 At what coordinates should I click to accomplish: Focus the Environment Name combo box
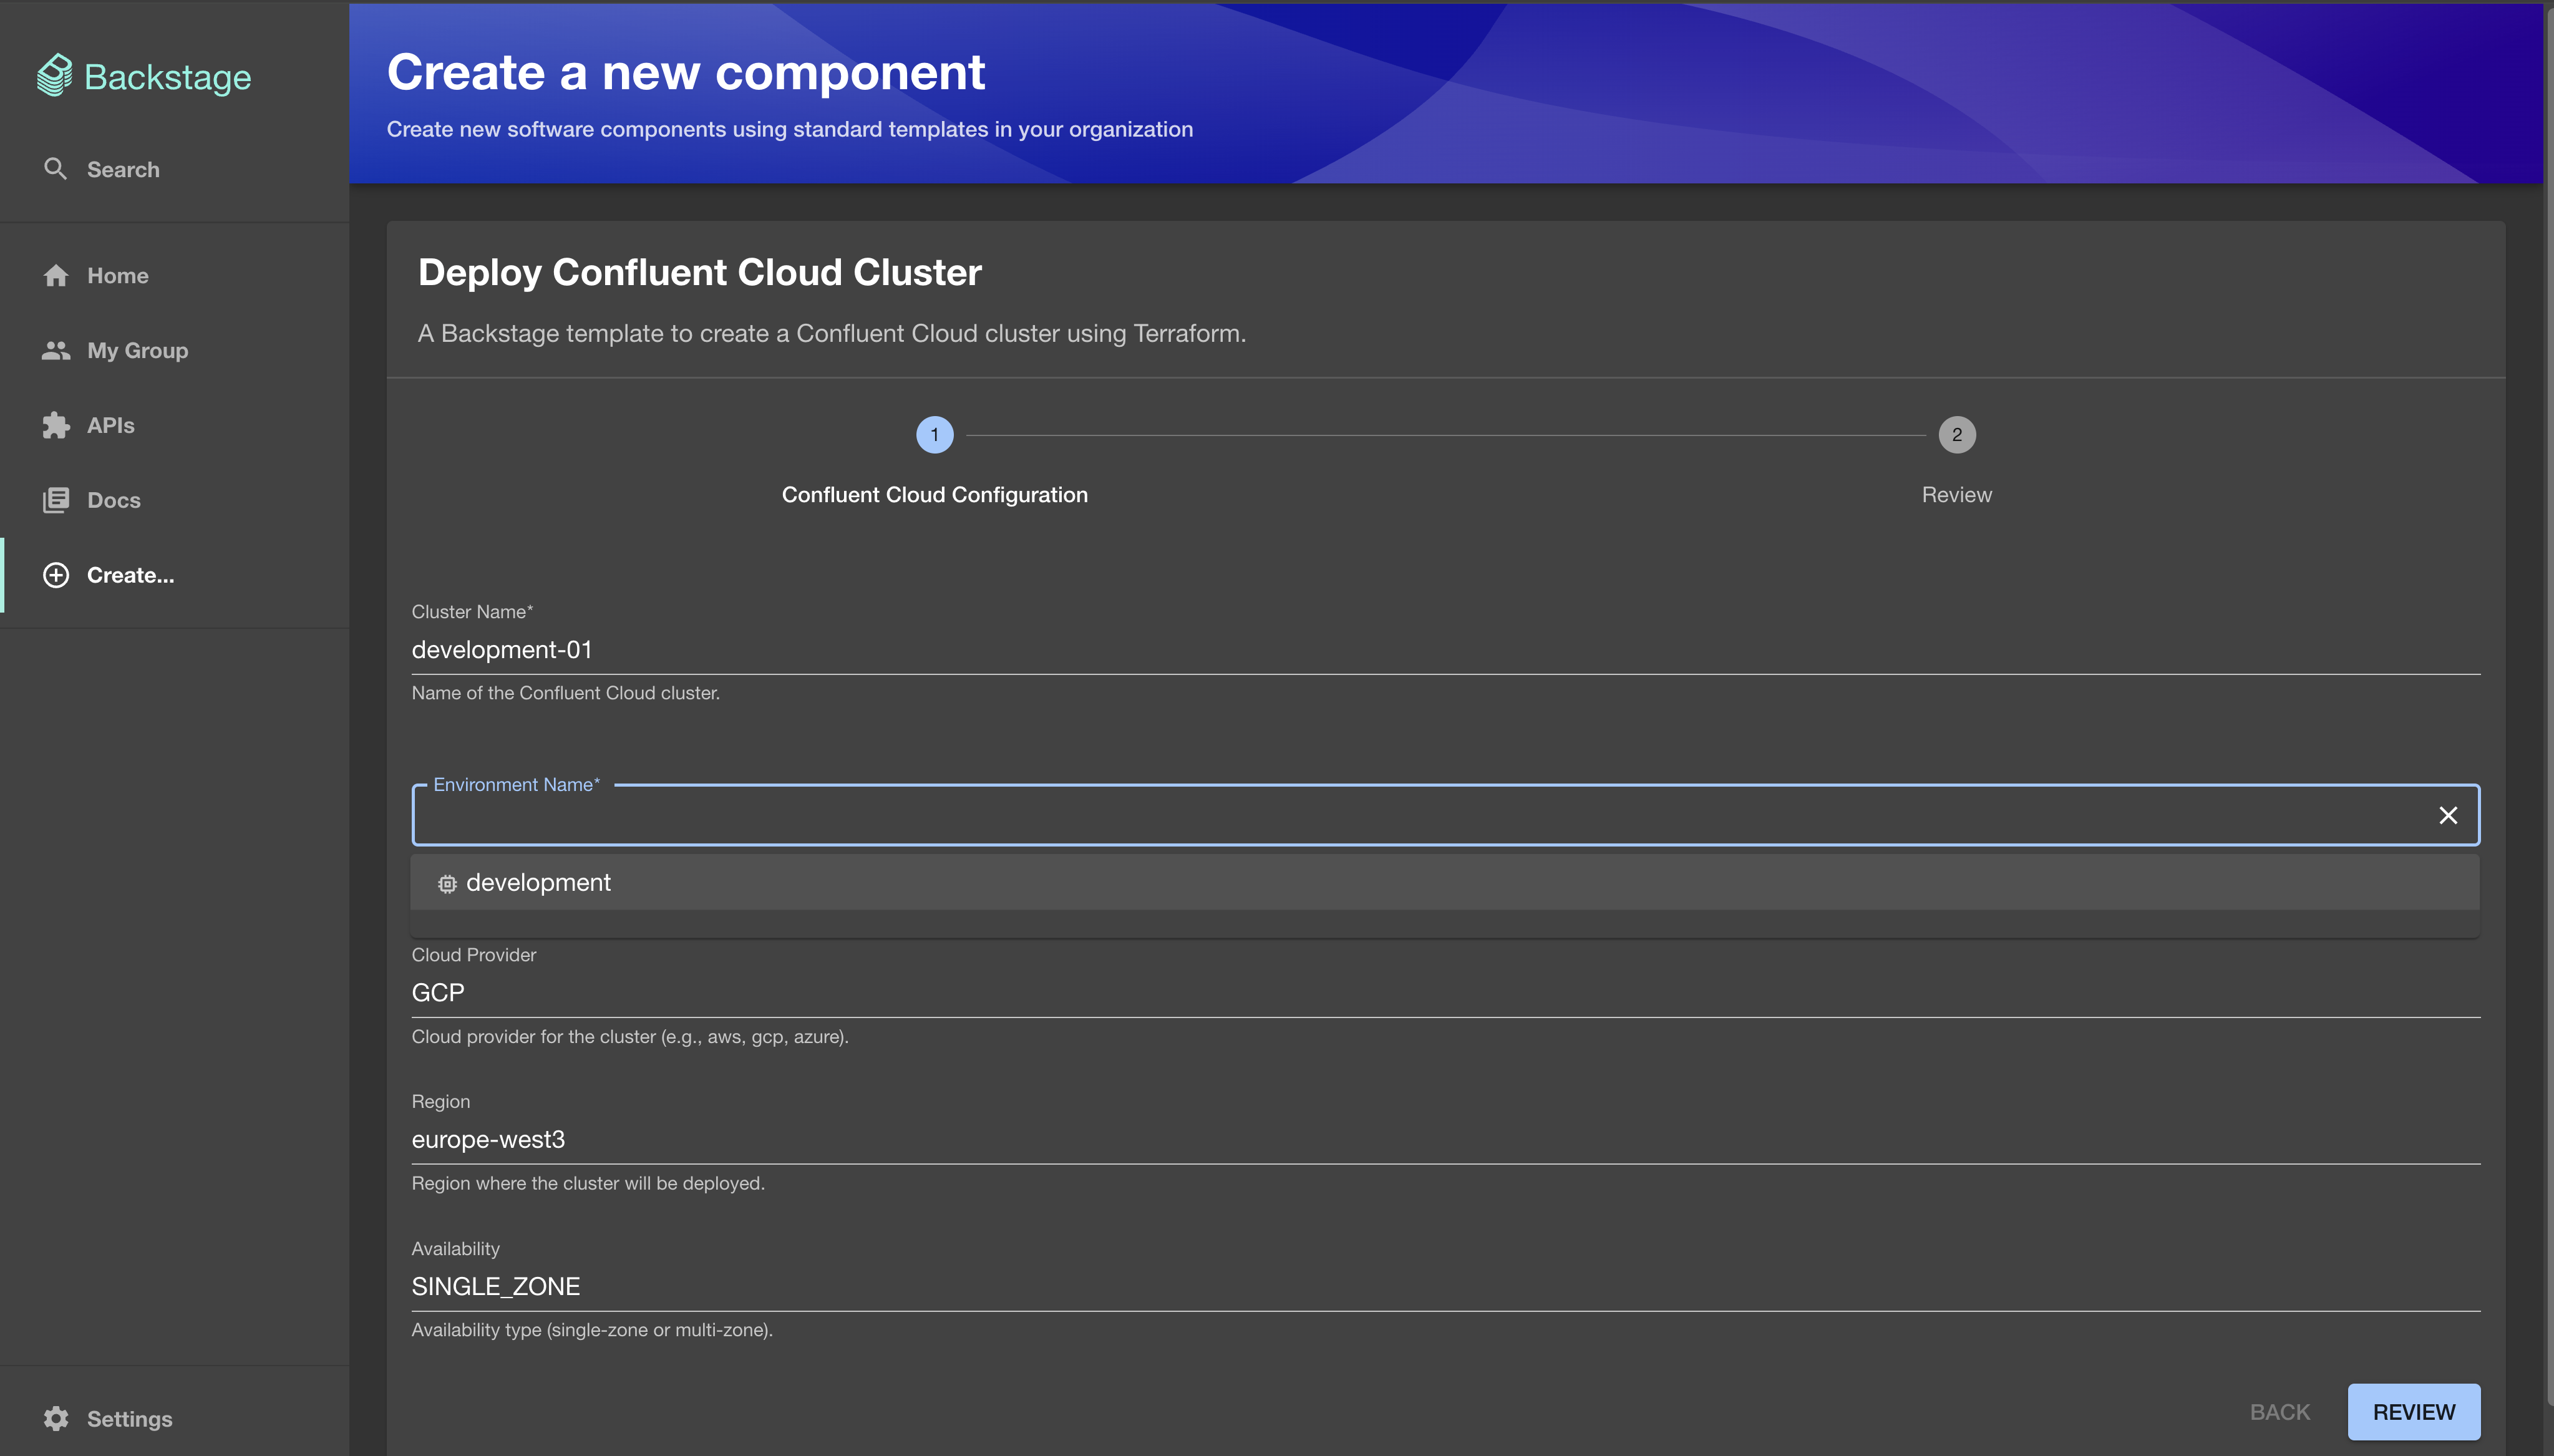click(1420, 816)
